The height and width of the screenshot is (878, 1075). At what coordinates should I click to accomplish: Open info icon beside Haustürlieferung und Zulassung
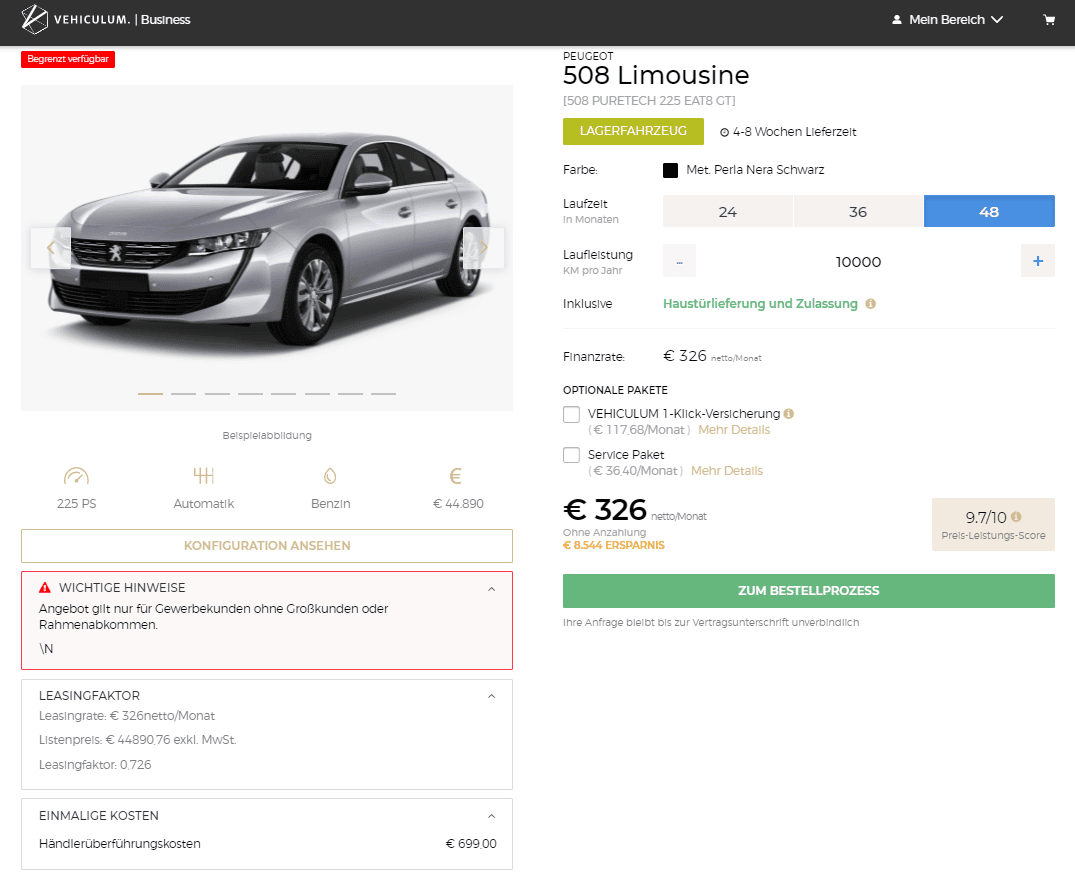pyautogui.click(x=871, y=304)
